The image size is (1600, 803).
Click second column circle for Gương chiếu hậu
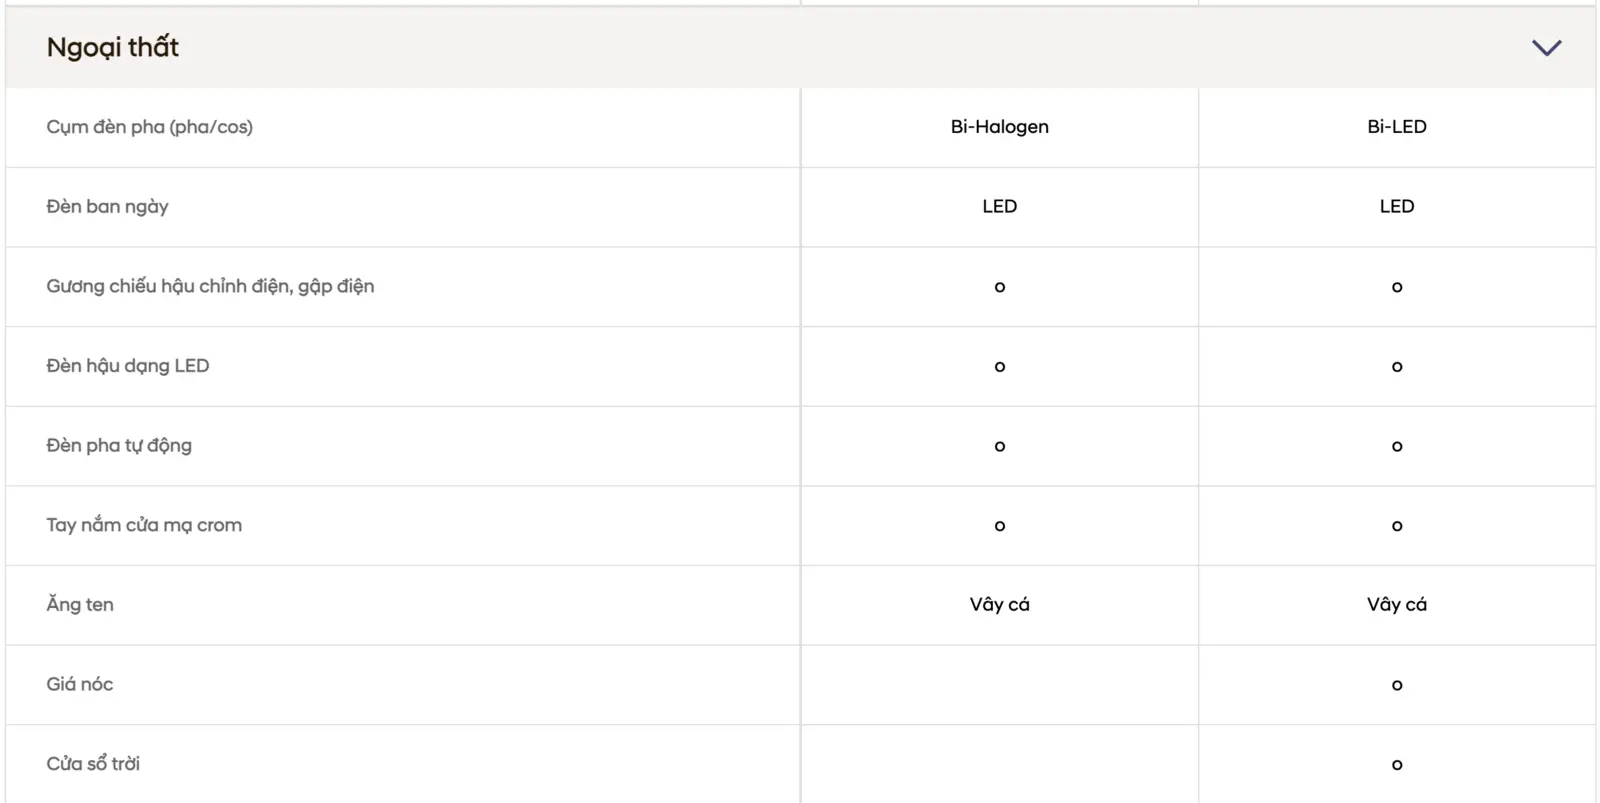1397,287
